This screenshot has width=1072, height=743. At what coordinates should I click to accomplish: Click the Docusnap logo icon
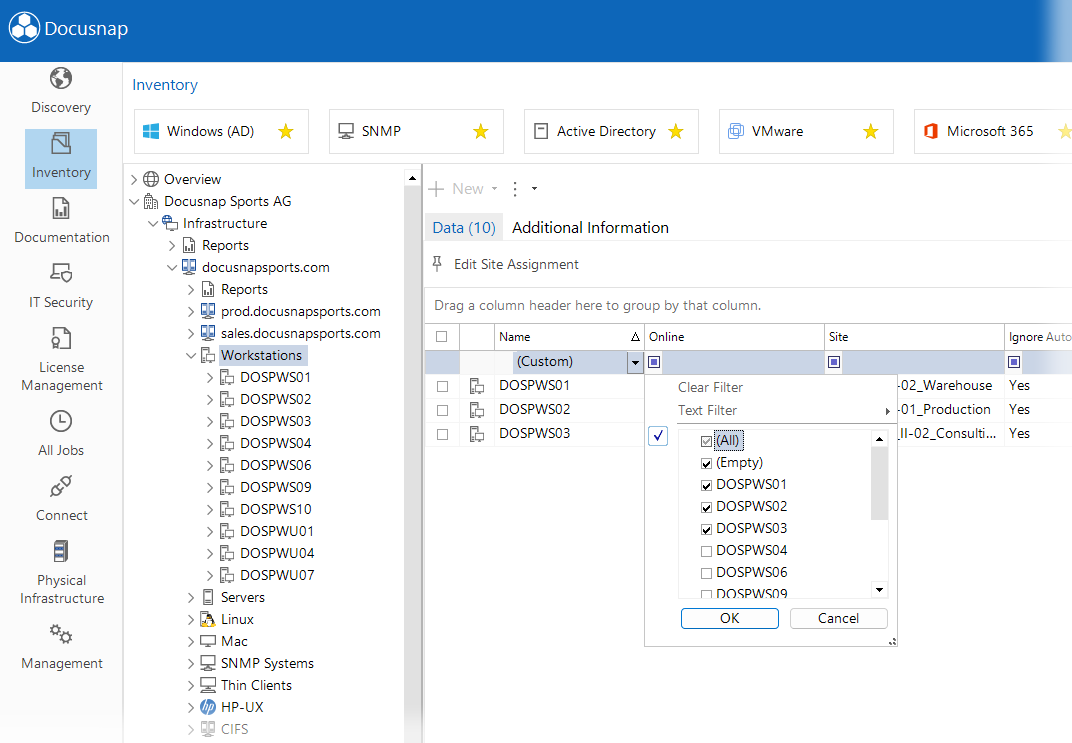click(24, 28)
